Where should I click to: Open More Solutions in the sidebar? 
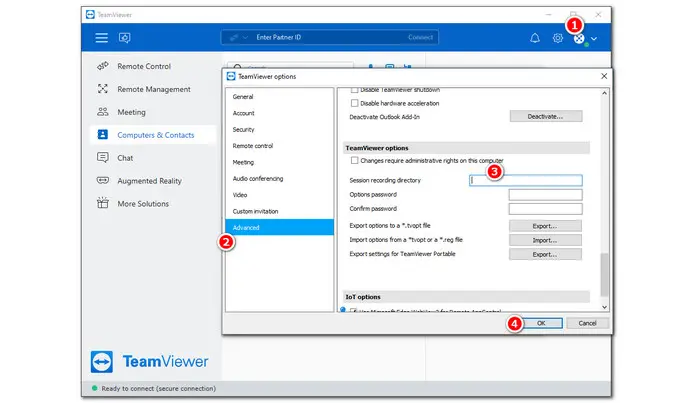(x=143, y=204)
